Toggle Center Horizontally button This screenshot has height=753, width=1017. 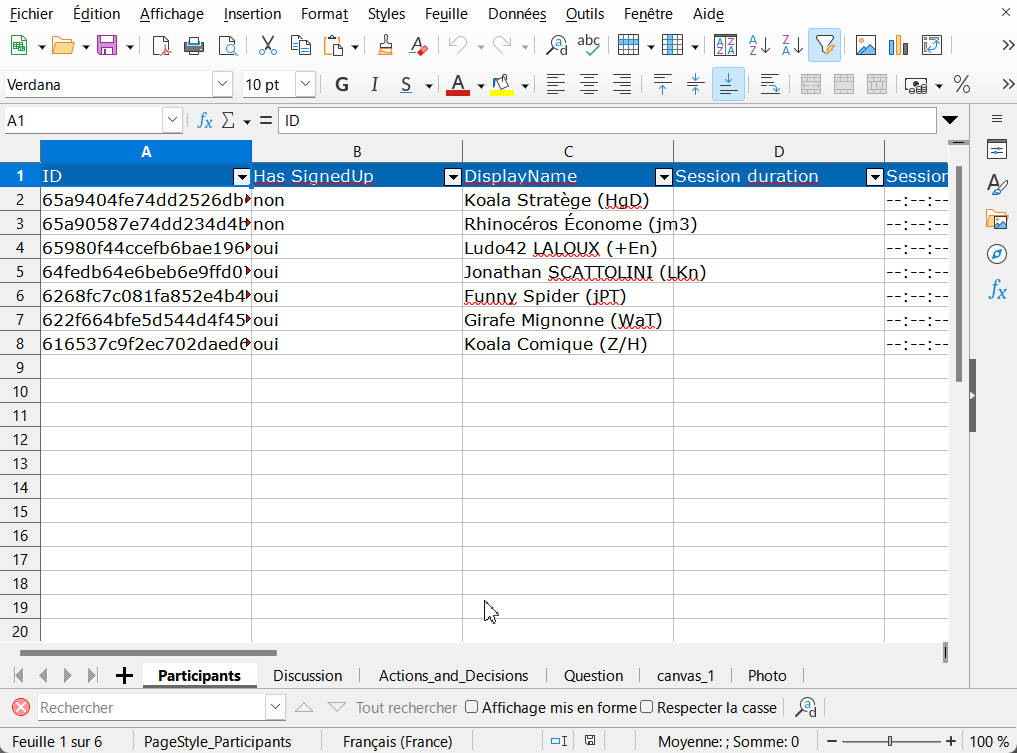589,84
